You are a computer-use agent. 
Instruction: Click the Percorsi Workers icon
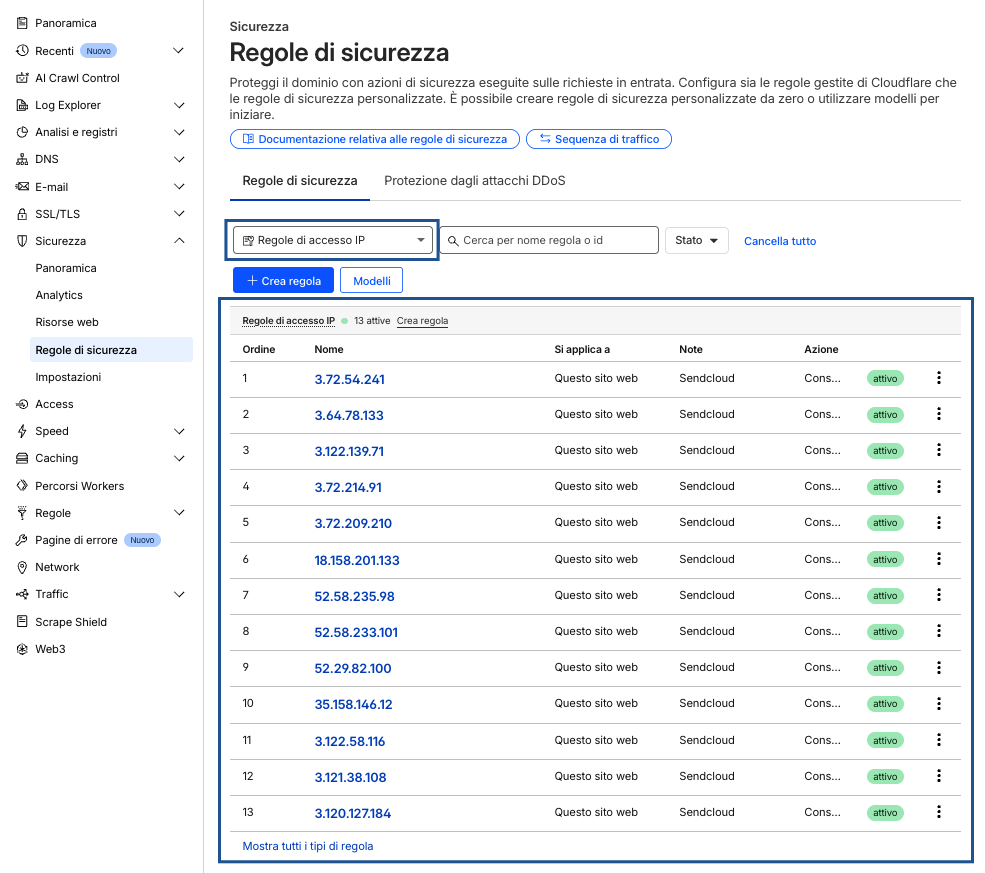[x=22, y=485]
